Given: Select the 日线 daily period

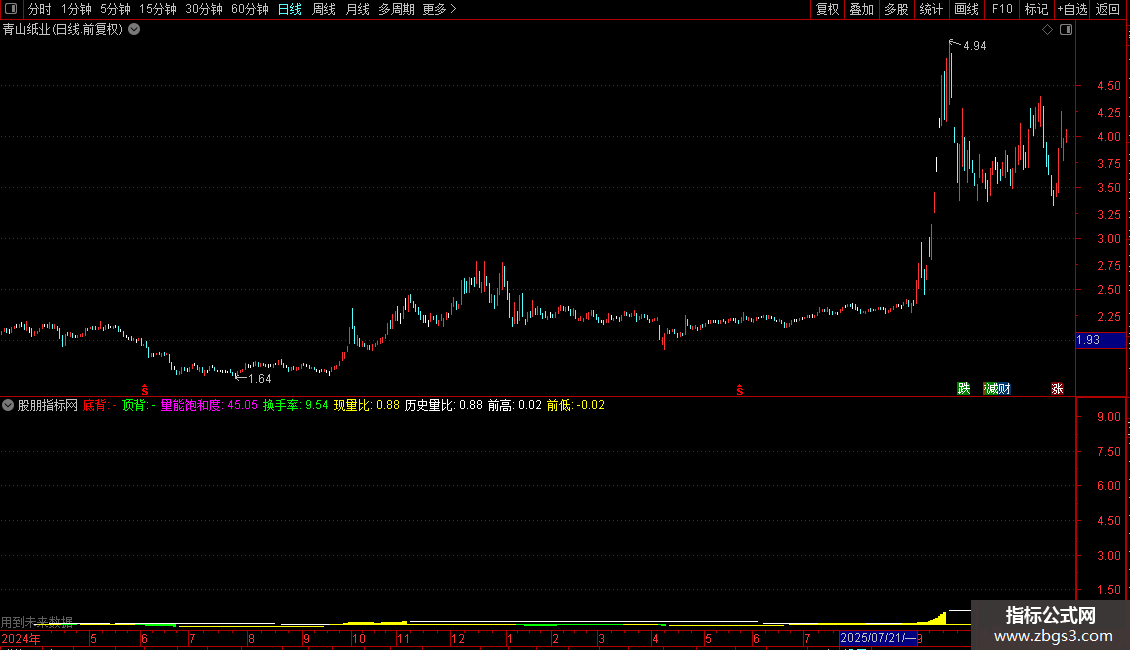Looking at the screenshot, I should pos(290,9).
